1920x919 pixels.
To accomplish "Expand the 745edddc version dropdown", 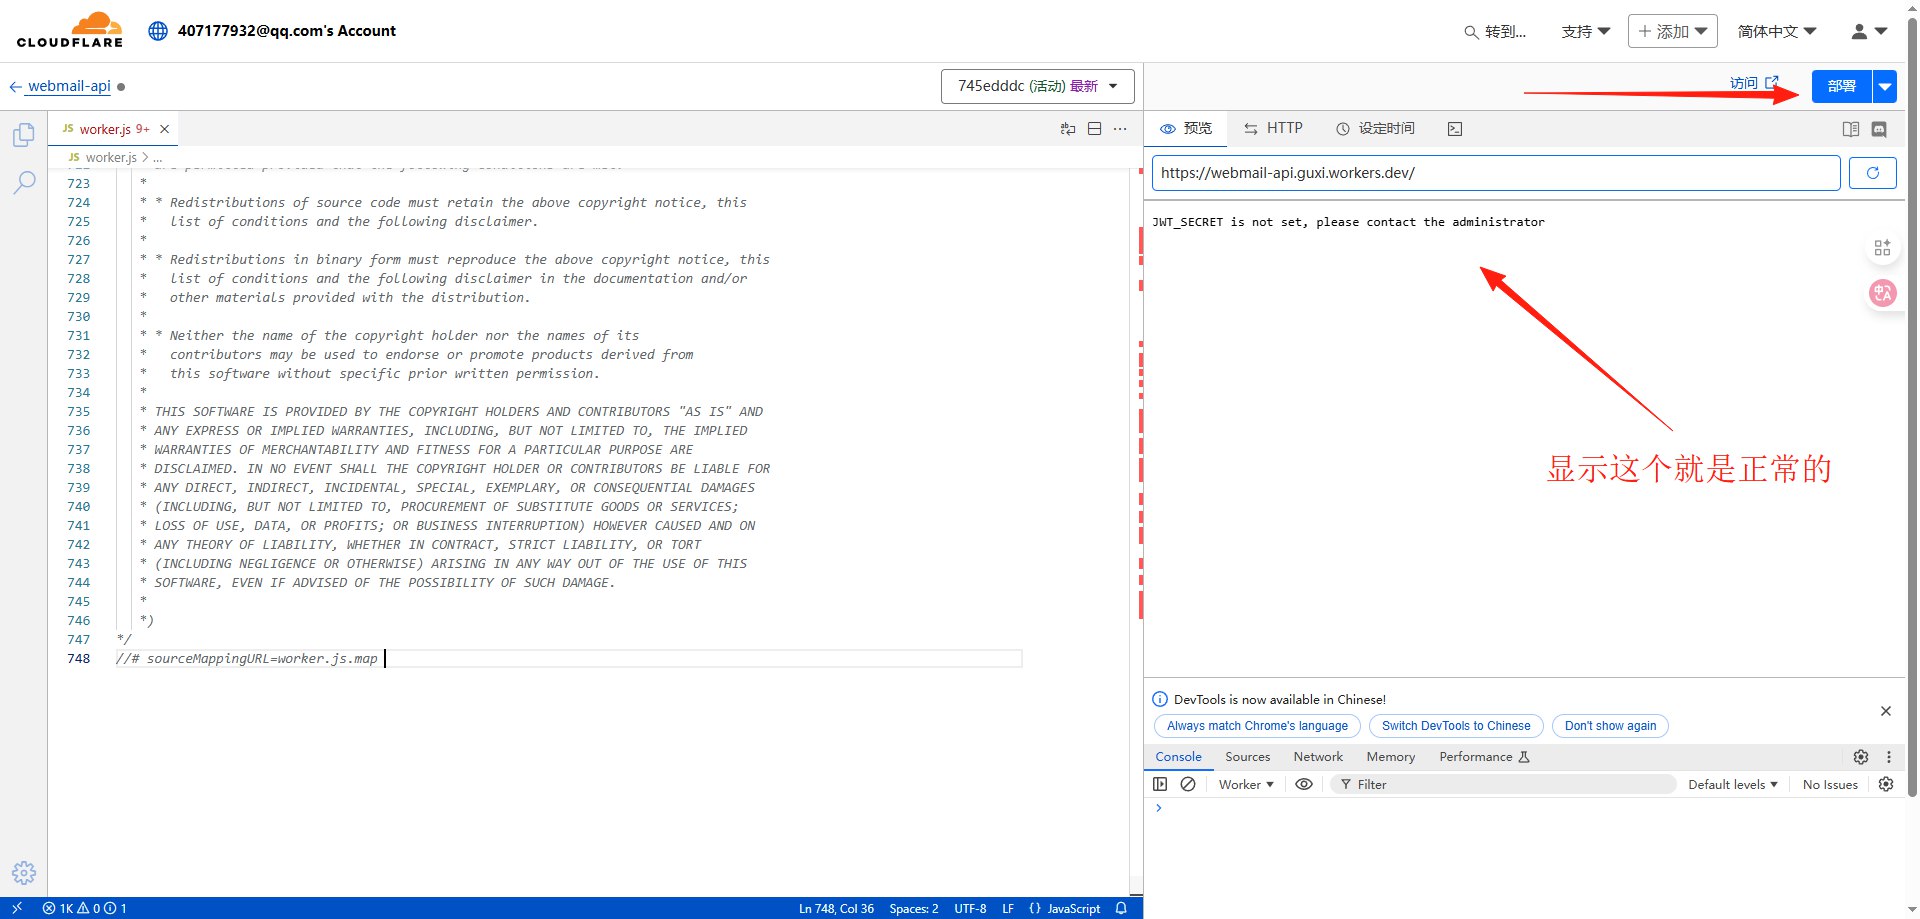I will [x=1037, y=86].
